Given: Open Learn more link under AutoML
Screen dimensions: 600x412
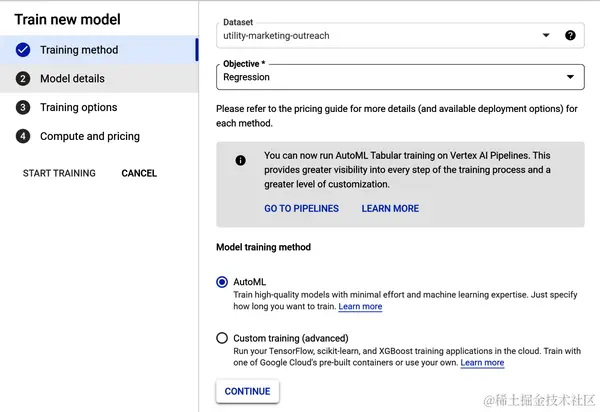Looking at the screenshot, I should 360,307.
